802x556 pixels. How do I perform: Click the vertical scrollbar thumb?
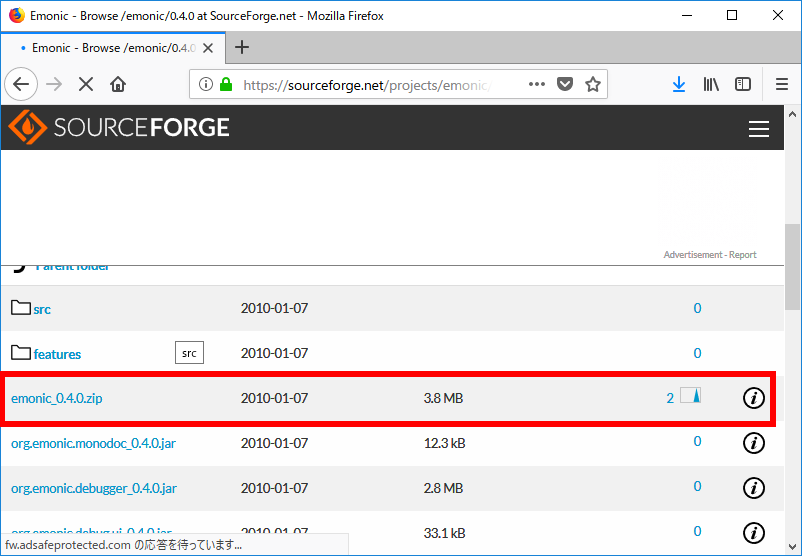click(793, 266)
